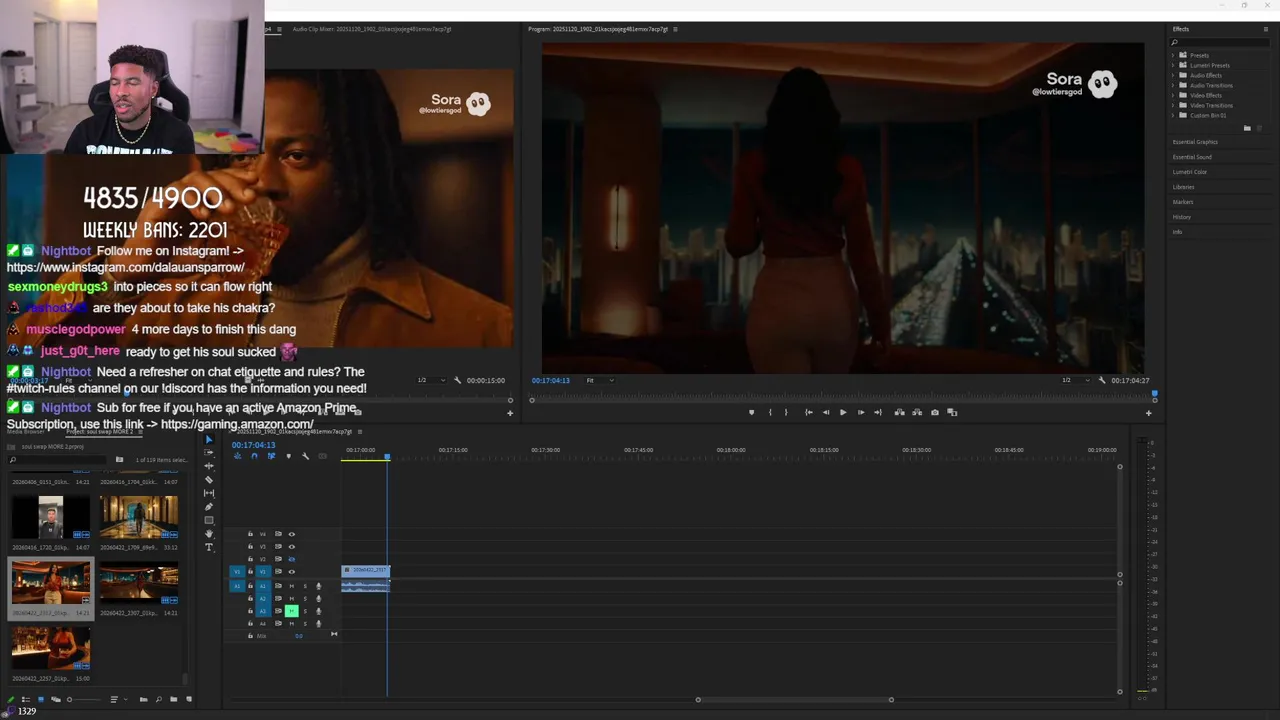Select the Rectangle shape tool
This screenshot has width=1280, height=720.
click(x=209, y=520)
